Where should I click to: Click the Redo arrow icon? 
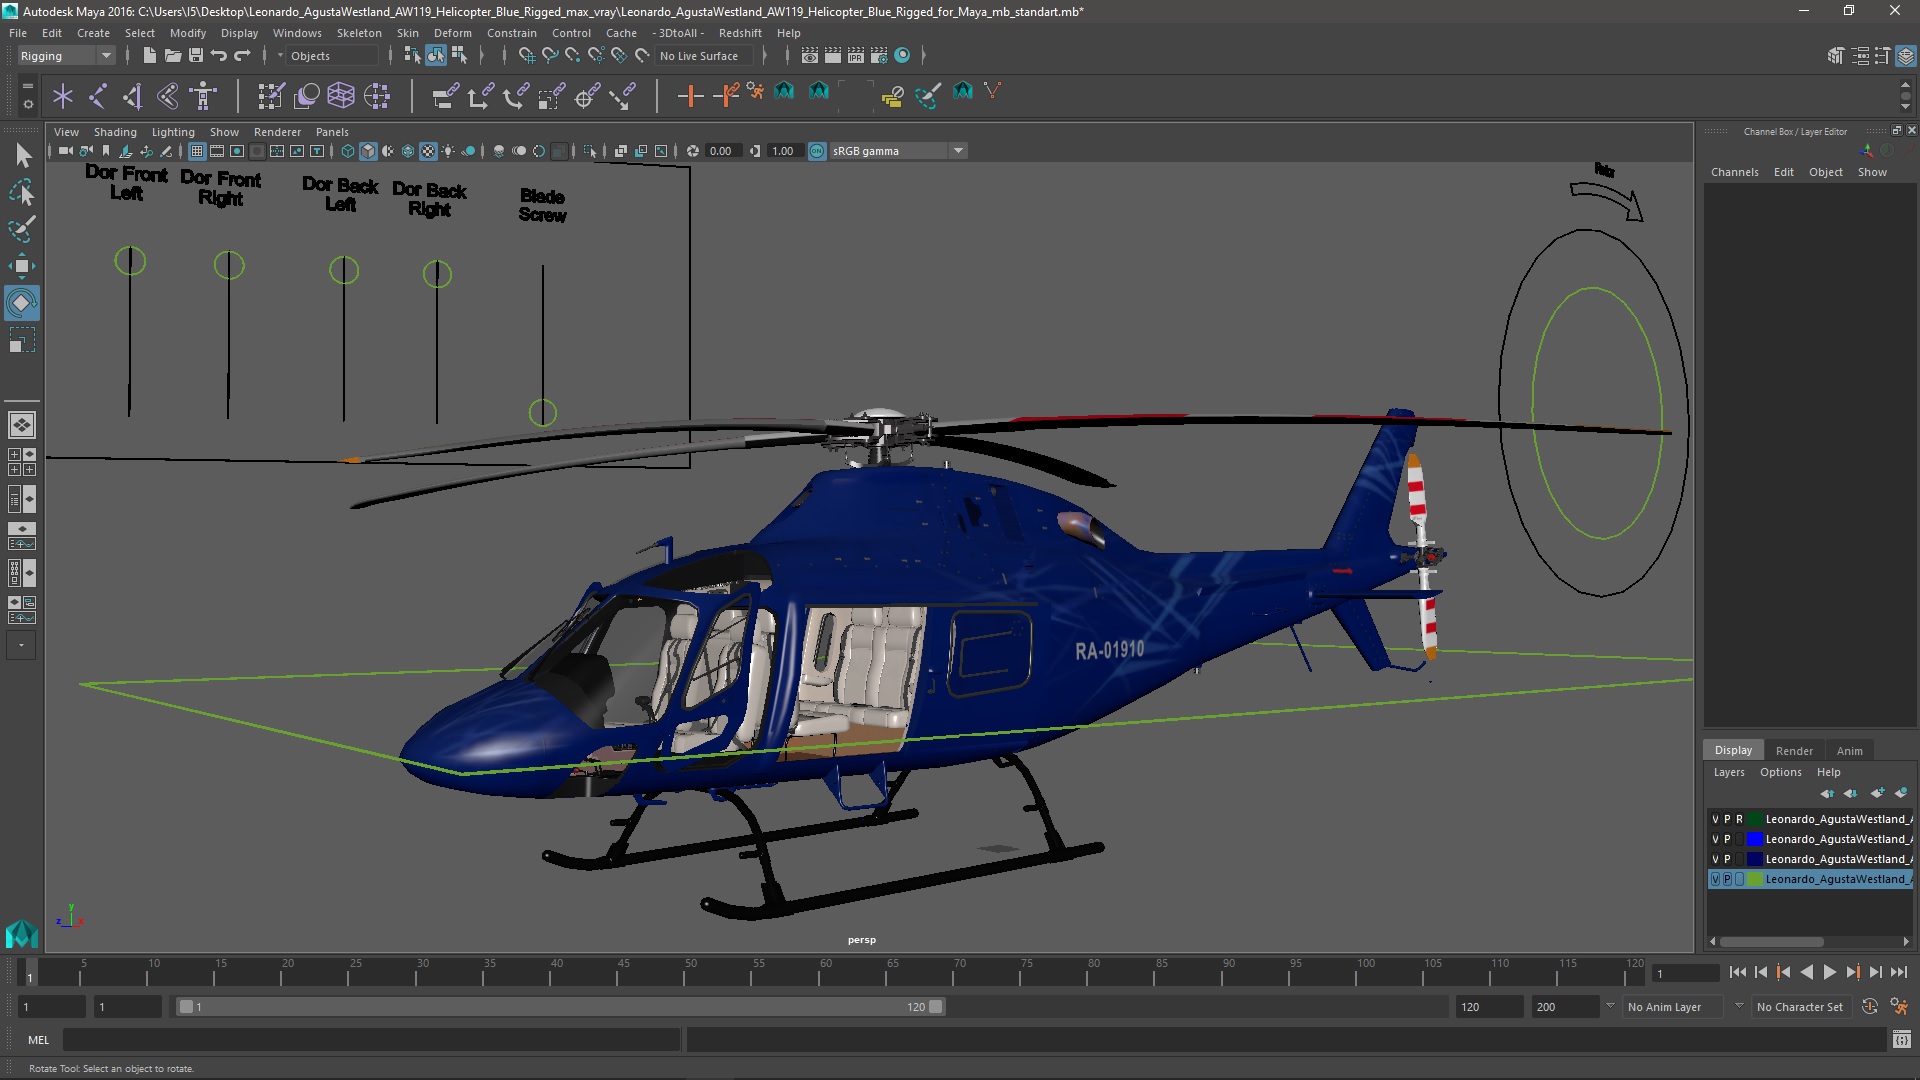pyautogui.click(x=242, y=56)
